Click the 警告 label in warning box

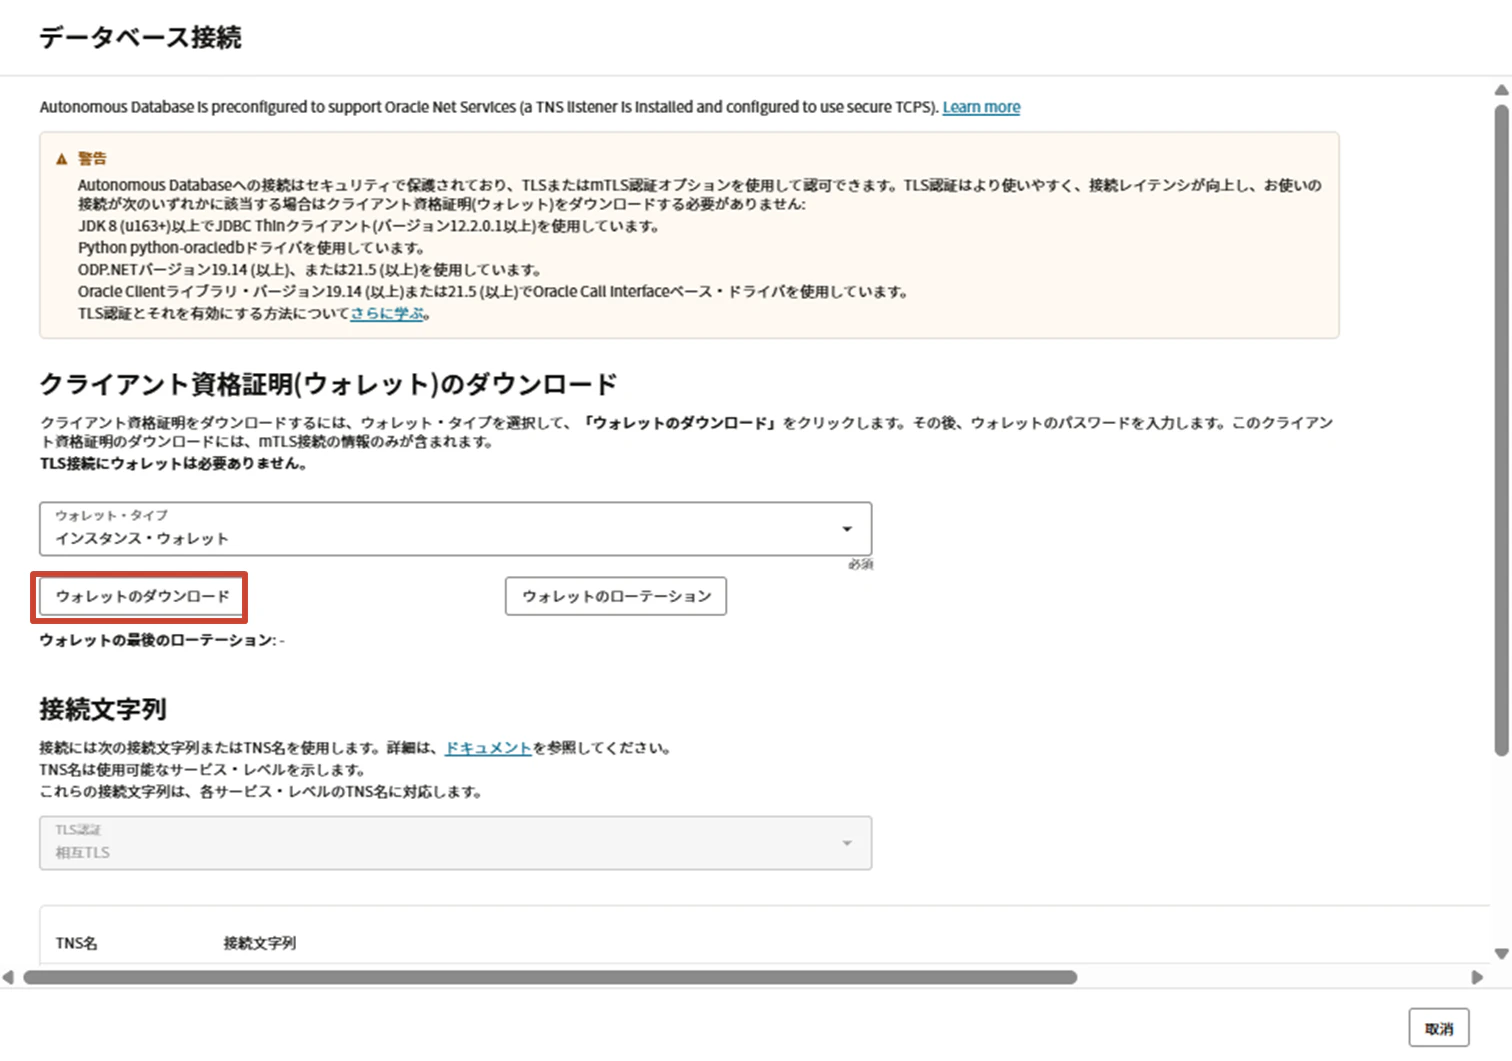tap(92, 158)
